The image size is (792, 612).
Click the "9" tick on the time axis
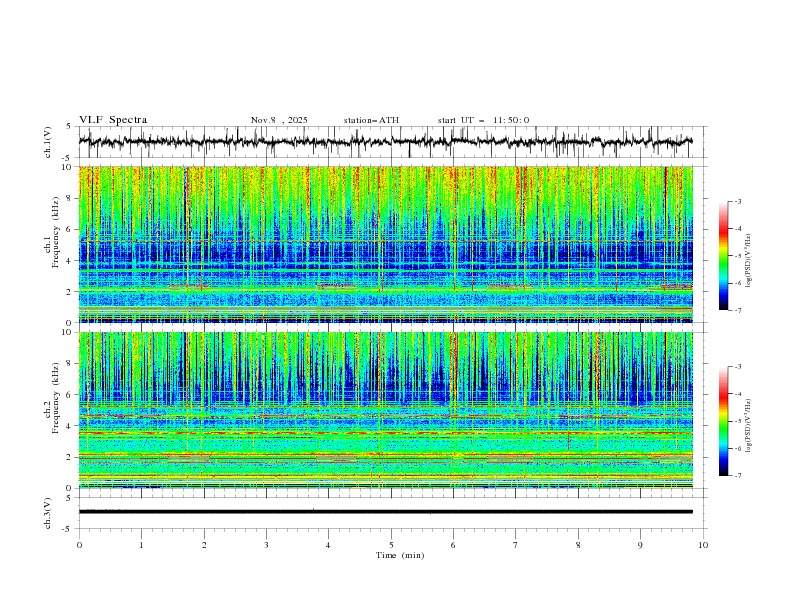[640, 545]
